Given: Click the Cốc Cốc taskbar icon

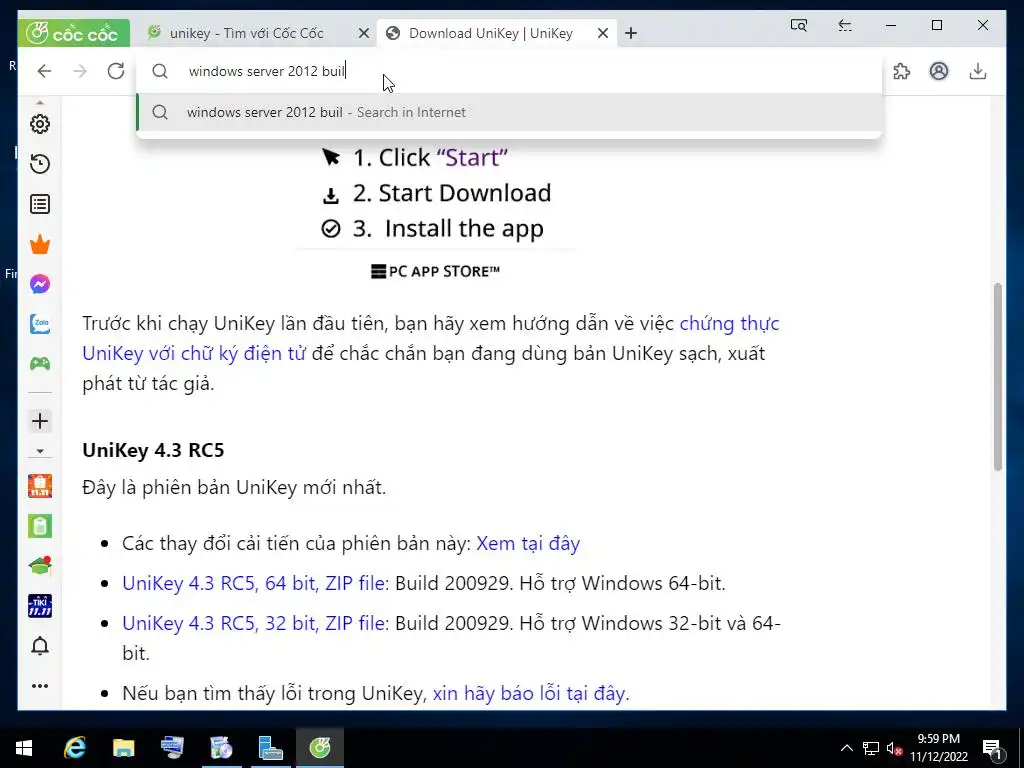Looking at the screenshot, I should tap(319, 748).
